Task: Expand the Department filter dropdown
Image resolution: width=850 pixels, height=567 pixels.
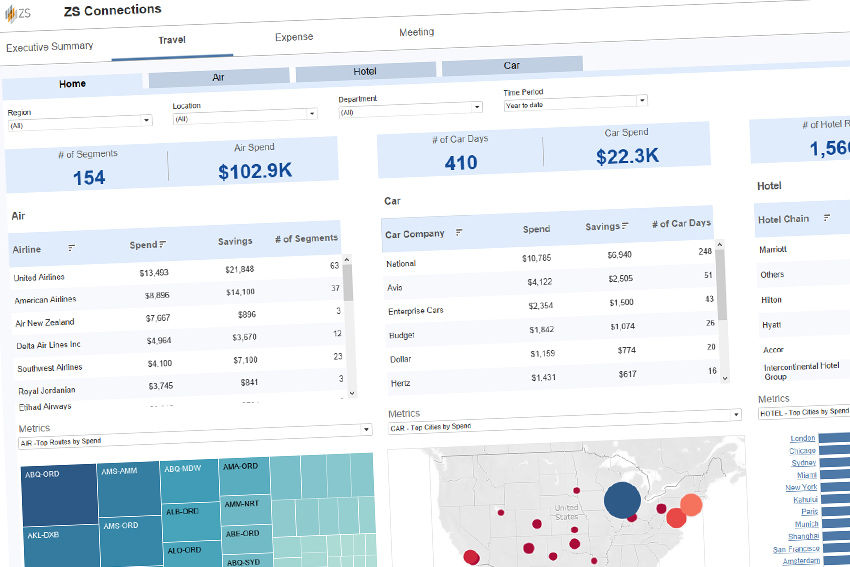Action: pyautogui.click(x=410, y=109)
